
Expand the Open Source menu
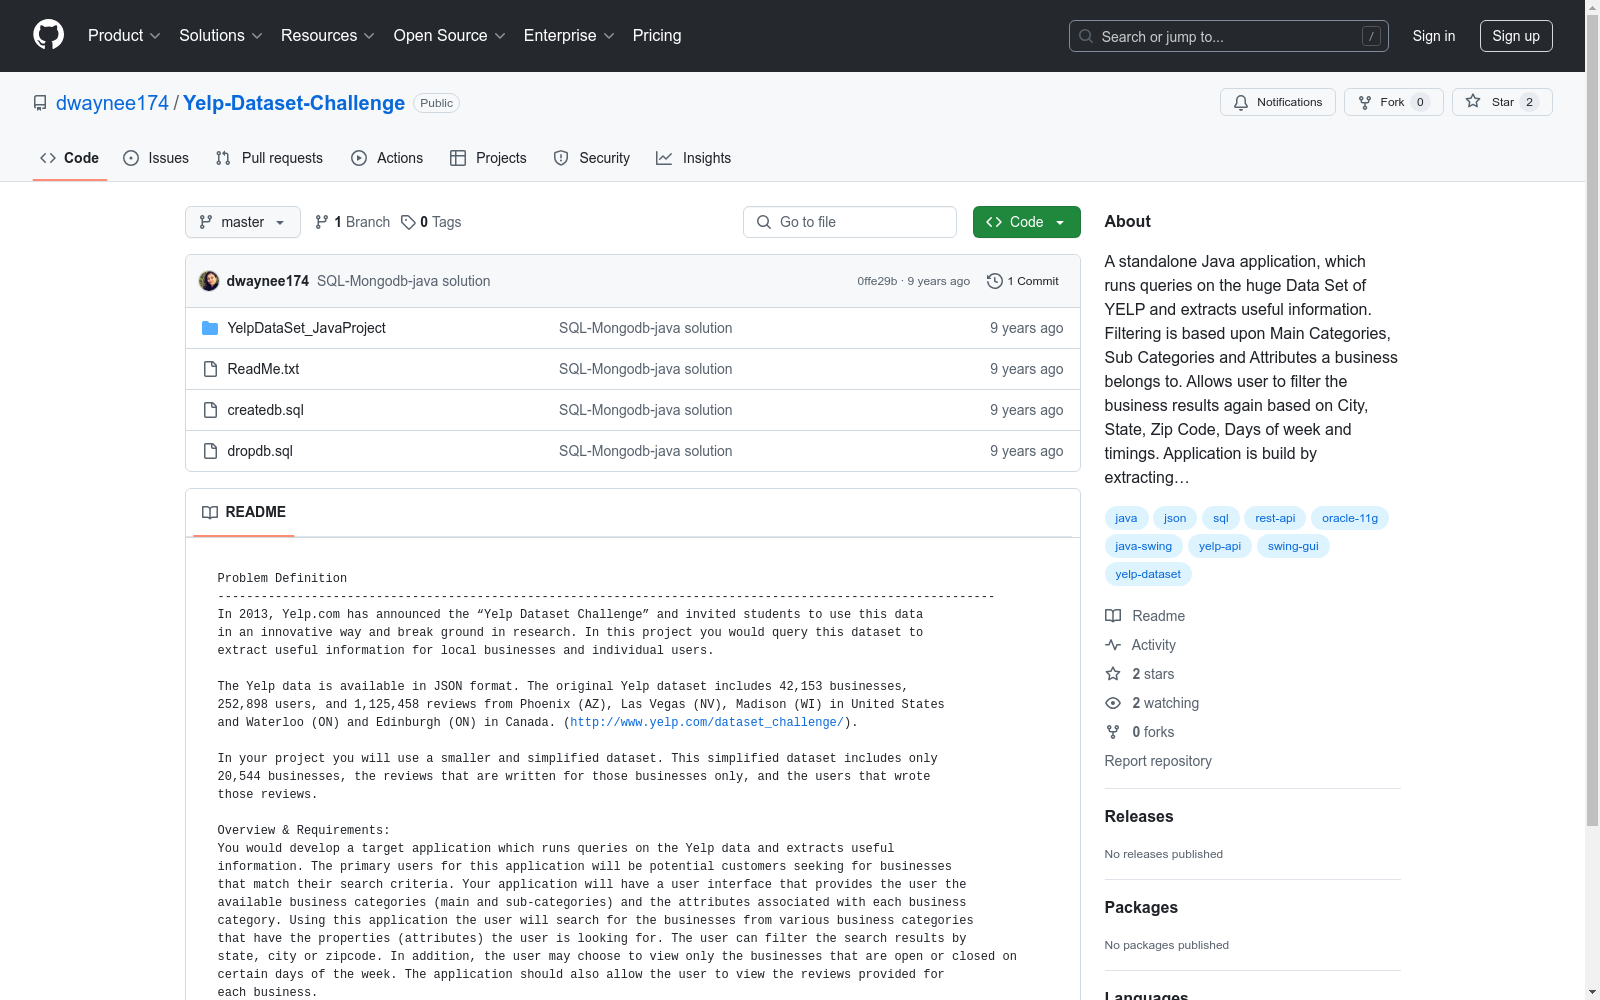tap(450, 35)
